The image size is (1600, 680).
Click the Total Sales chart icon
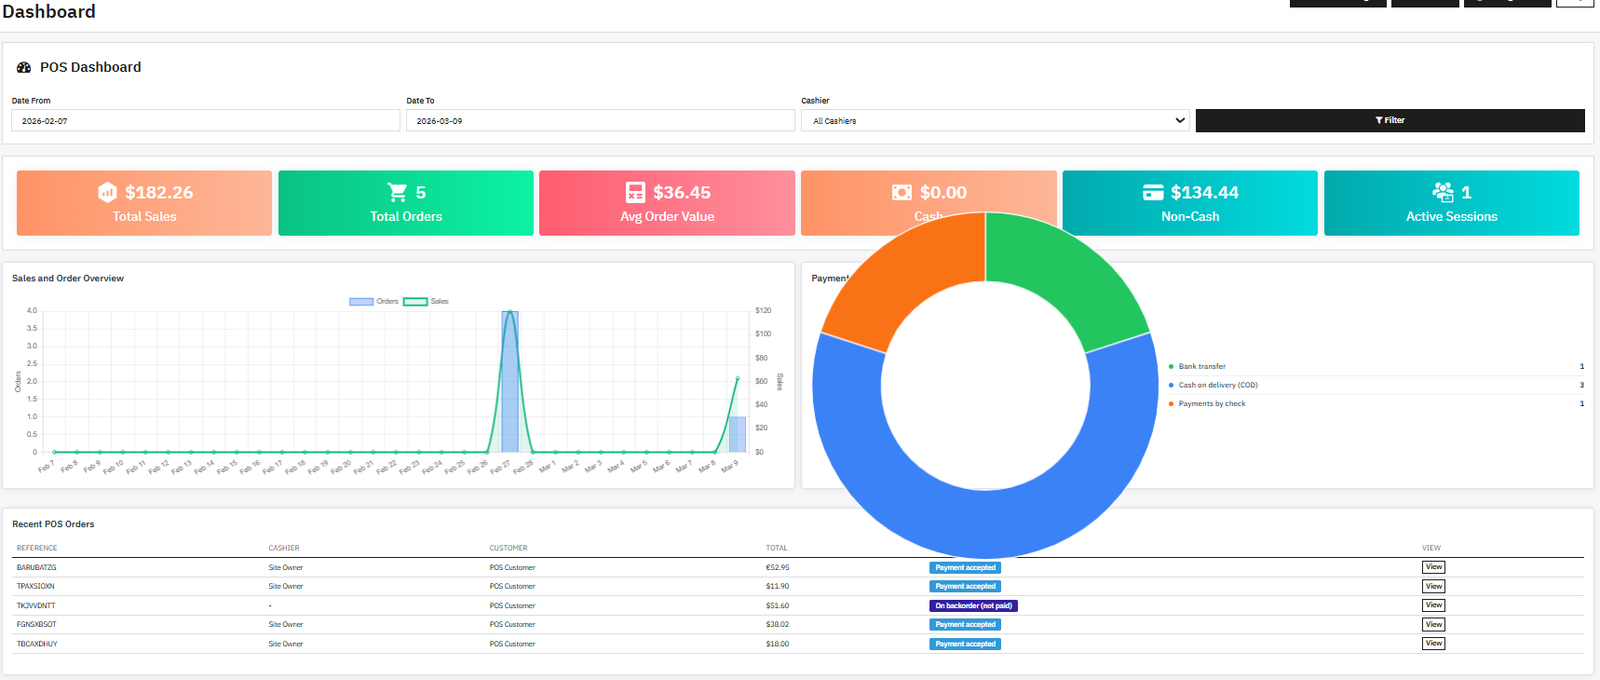click(x=107, y=192)
